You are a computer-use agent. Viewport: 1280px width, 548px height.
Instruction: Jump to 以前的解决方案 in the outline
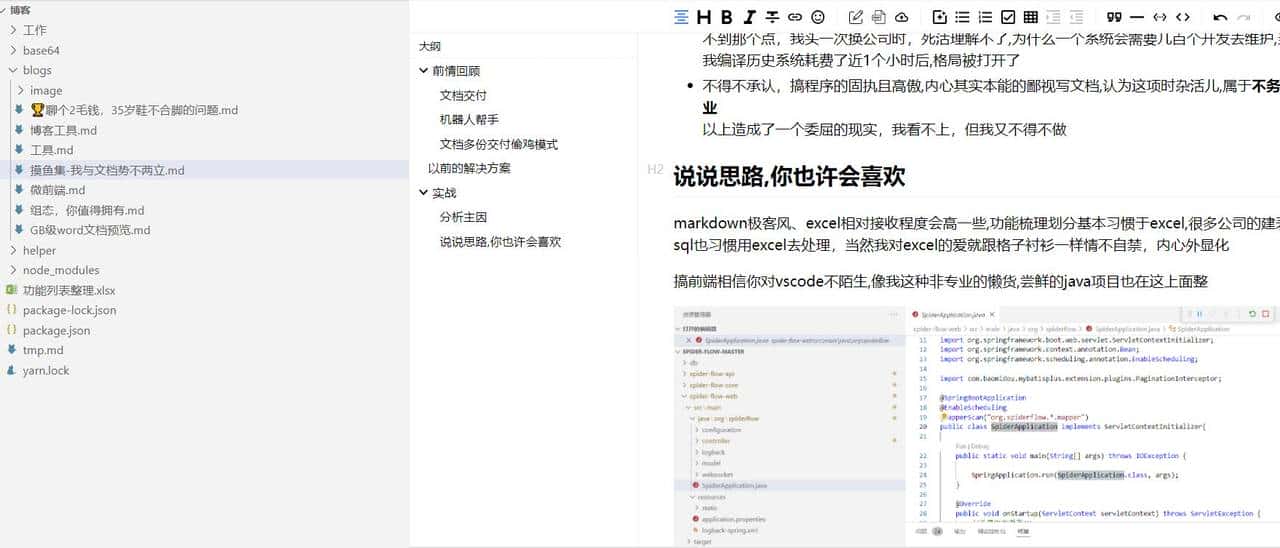point(469,168)
